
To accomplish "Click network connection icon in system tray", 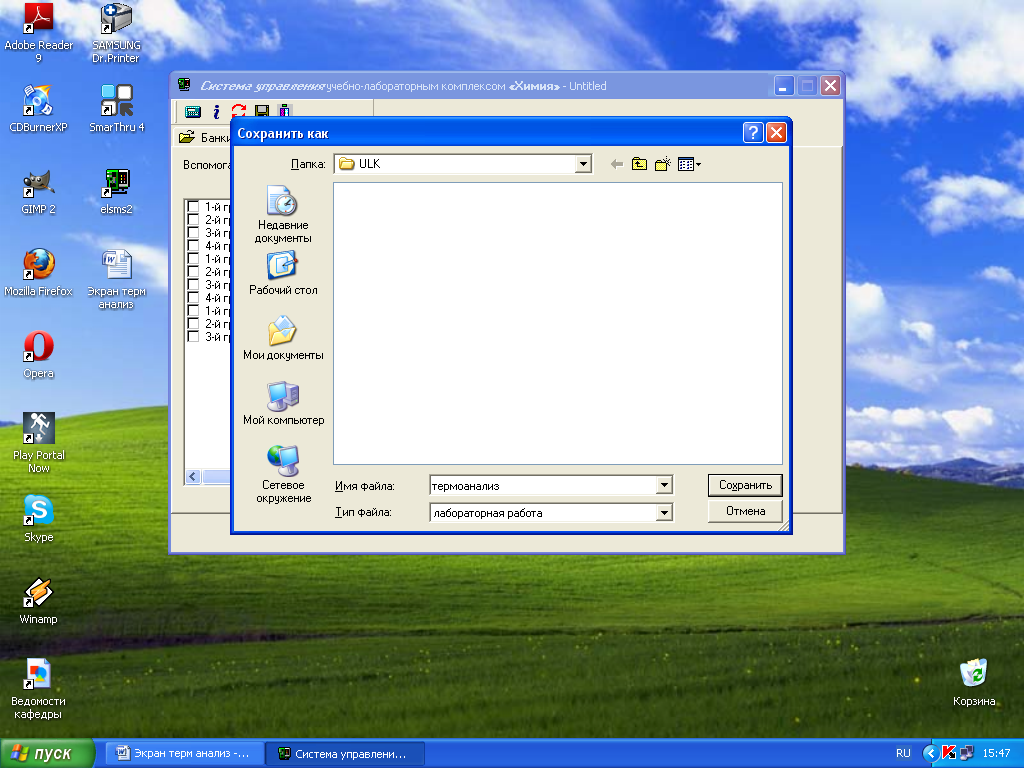I will (966, 753).
